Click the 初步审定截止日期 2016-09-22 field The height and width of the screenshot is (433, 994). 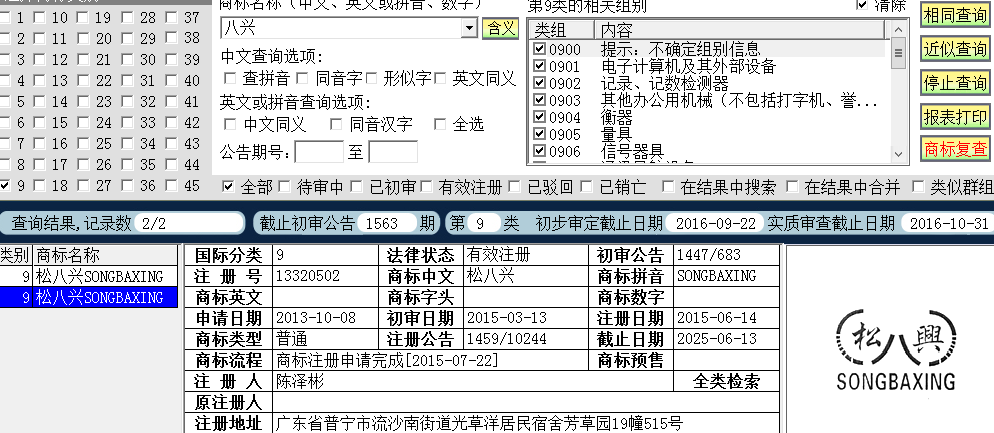(x=714, y=223)
